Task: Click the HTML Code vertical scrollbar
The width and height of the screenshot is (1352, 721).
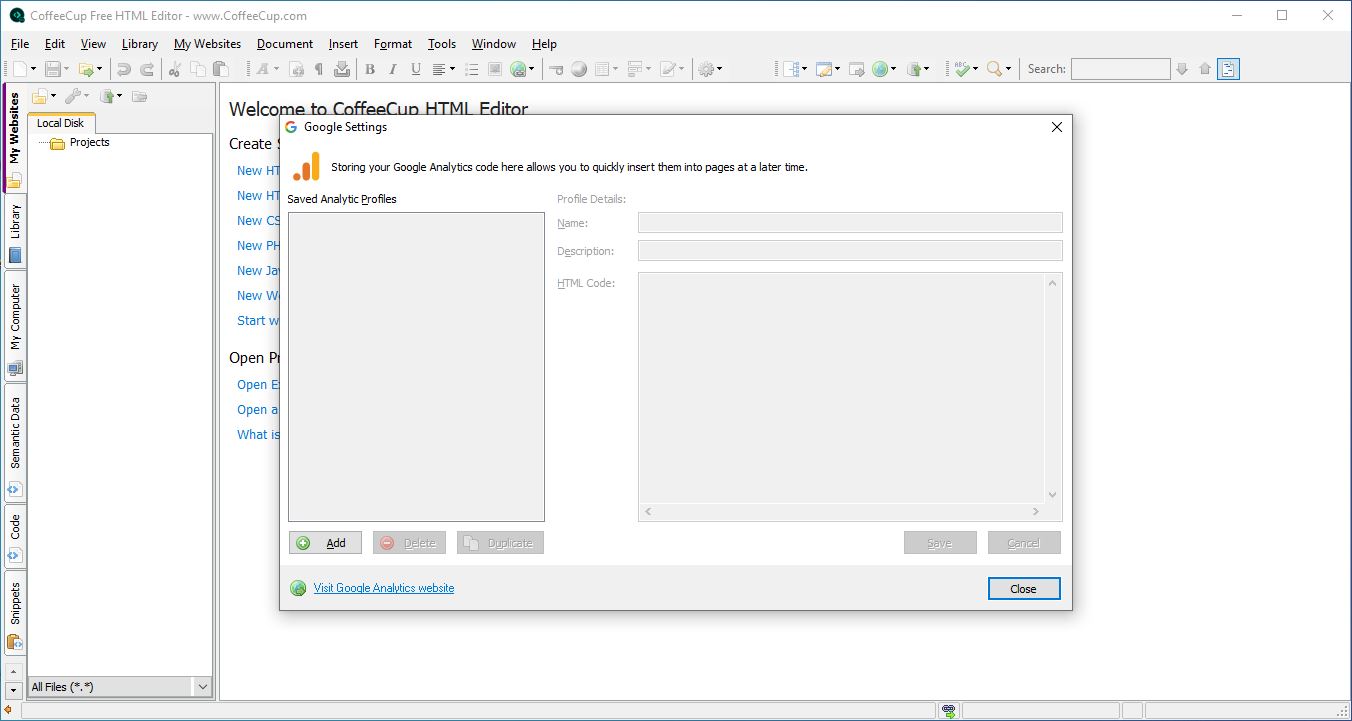Action: point(1052,388)
